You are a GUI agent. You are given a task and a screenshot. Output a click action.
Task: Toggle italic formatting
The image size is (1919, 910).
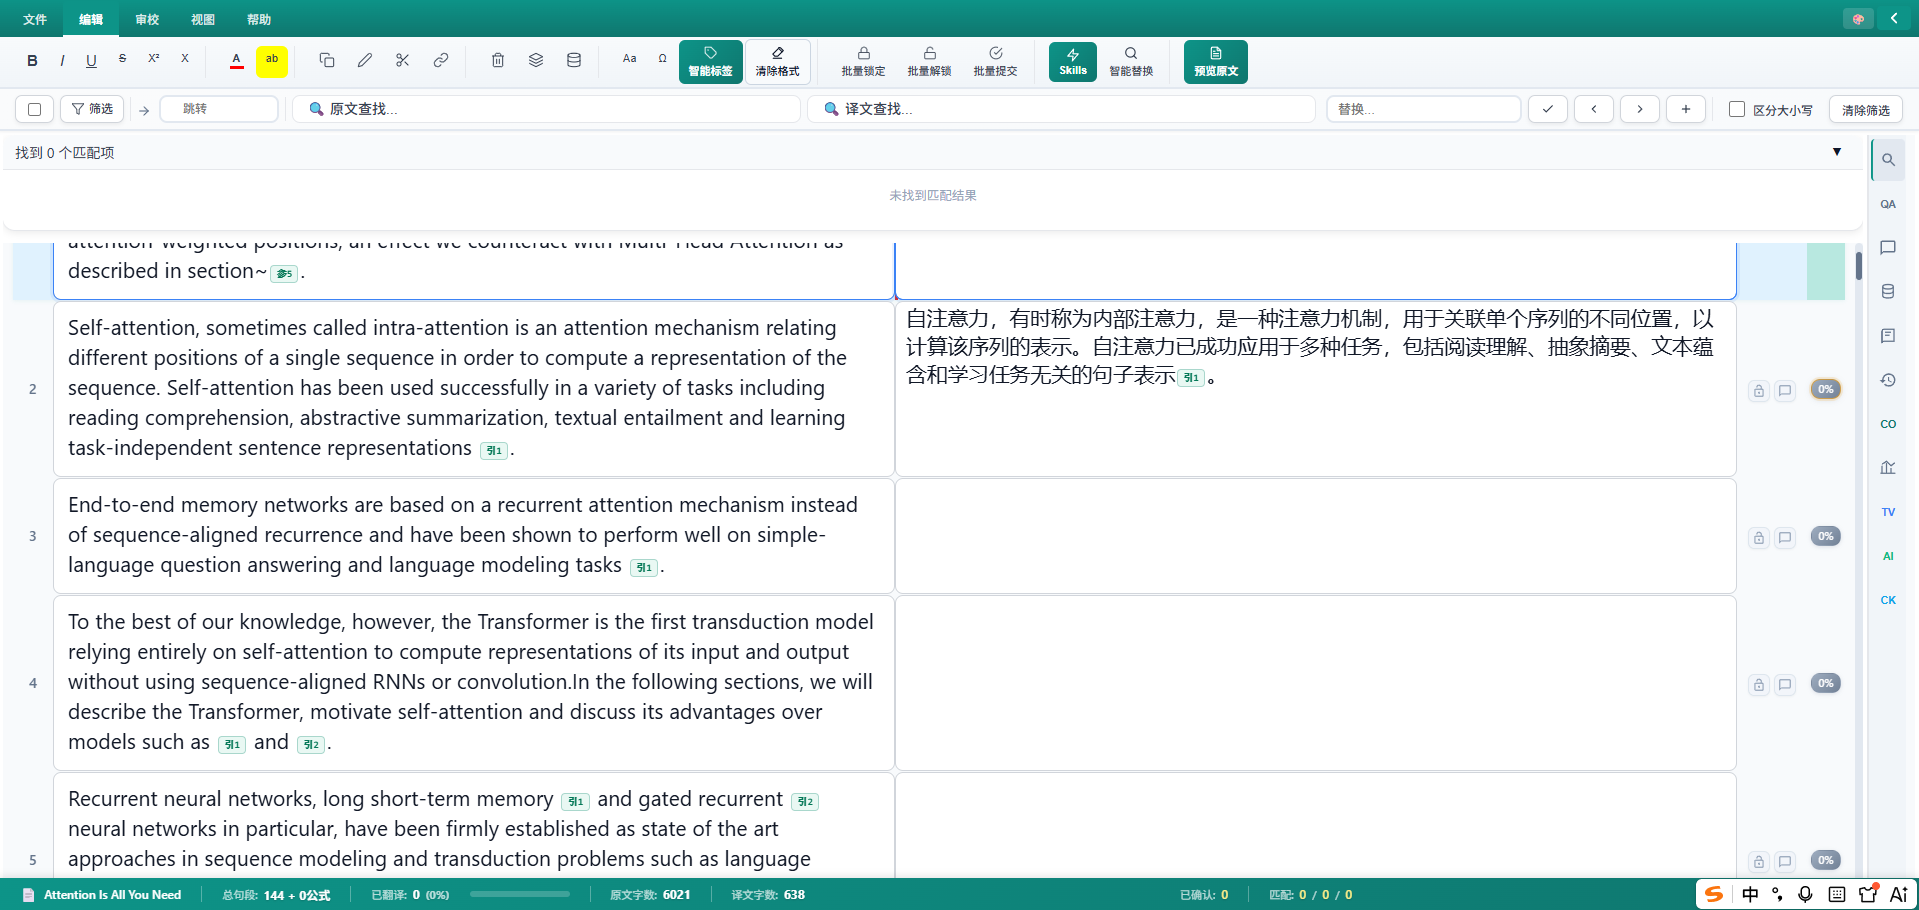click(62, 61)
